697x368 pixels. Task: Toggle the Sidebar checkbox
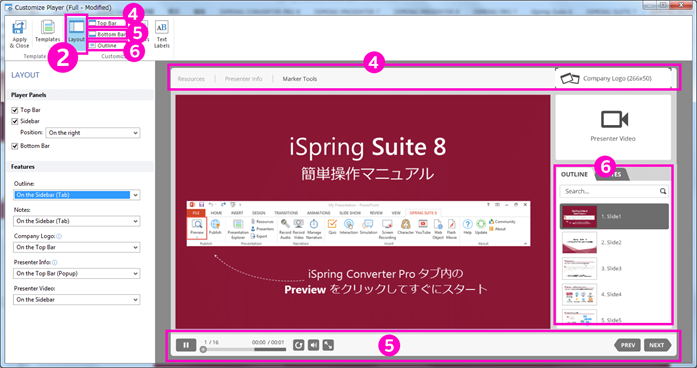click(15, 121)
